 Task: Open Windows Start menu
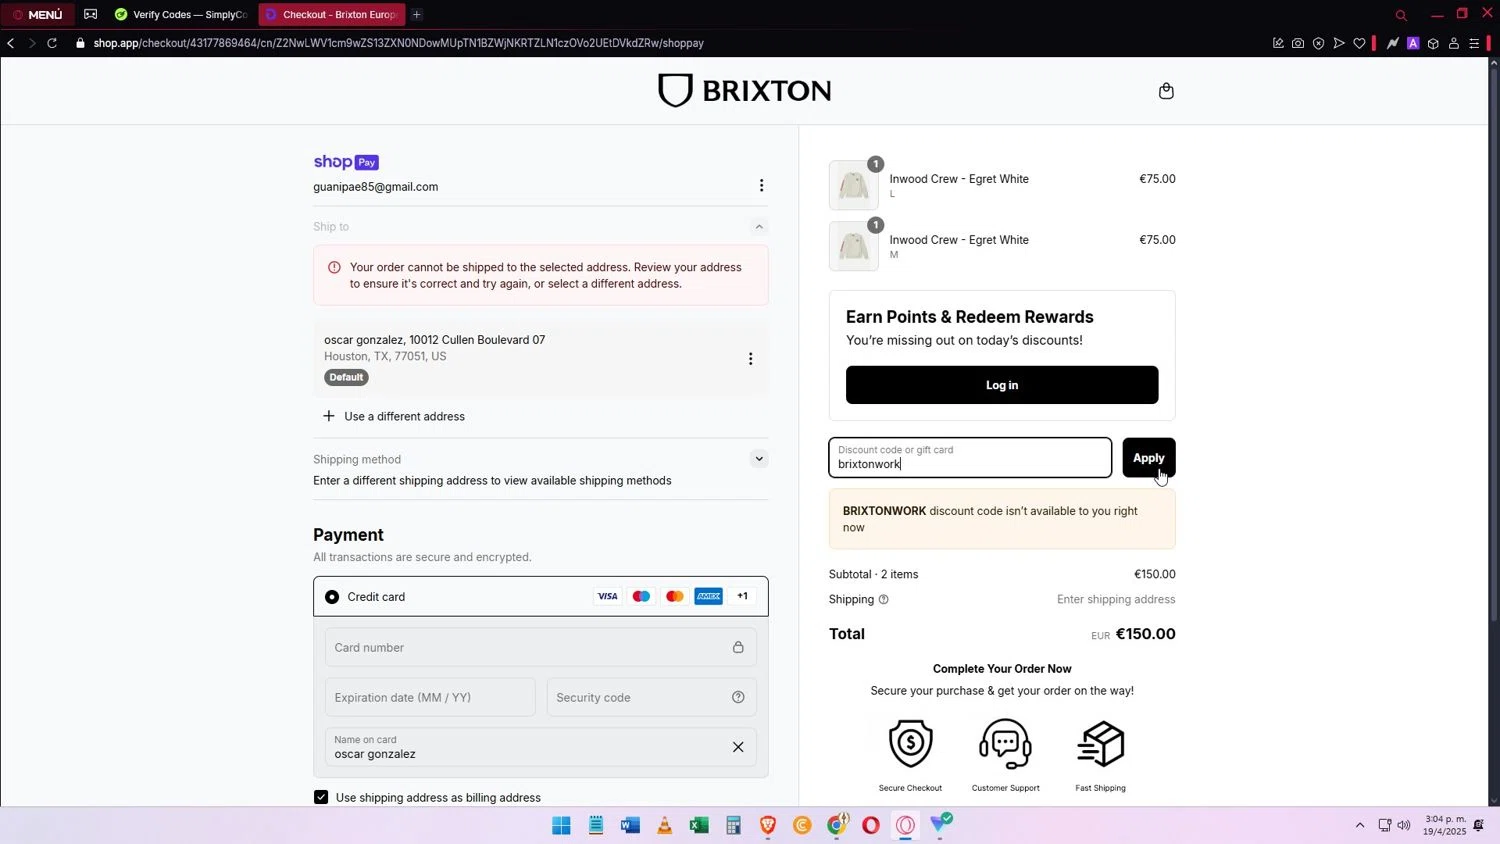(x=562, y=825)
